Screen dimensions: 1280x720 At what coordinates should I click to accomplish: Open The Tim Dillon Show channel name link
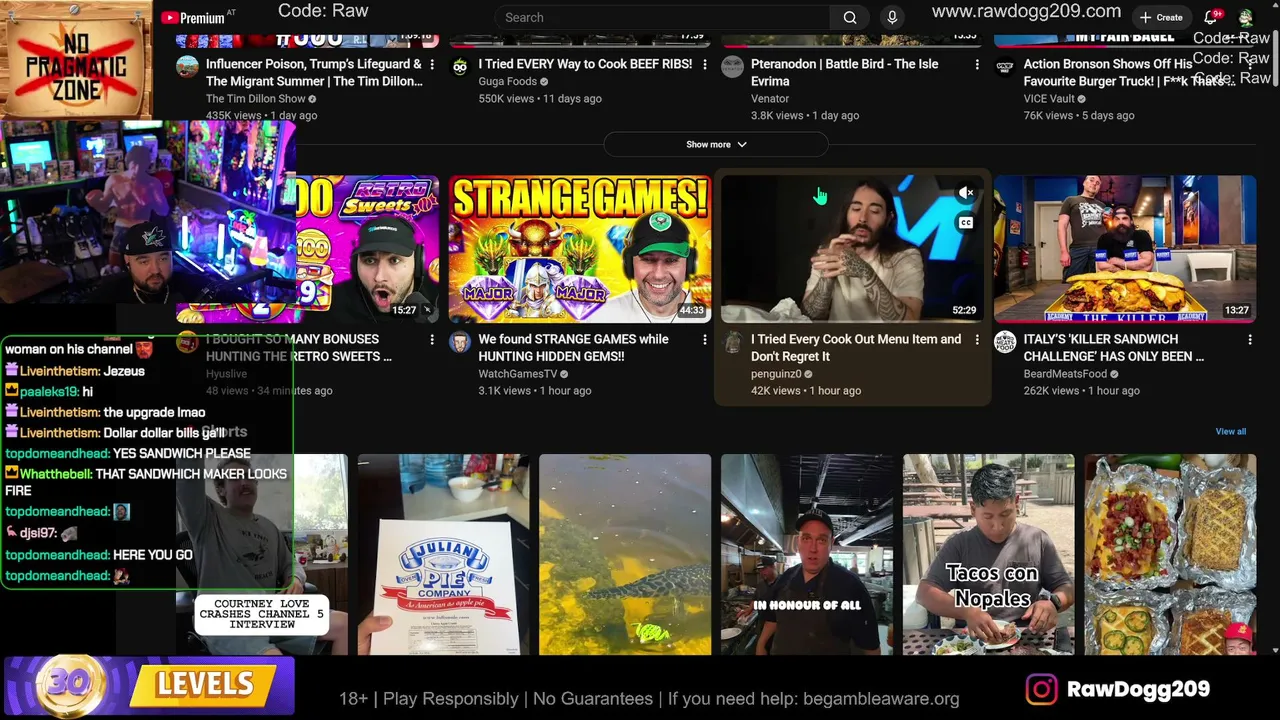coord(256,98)
